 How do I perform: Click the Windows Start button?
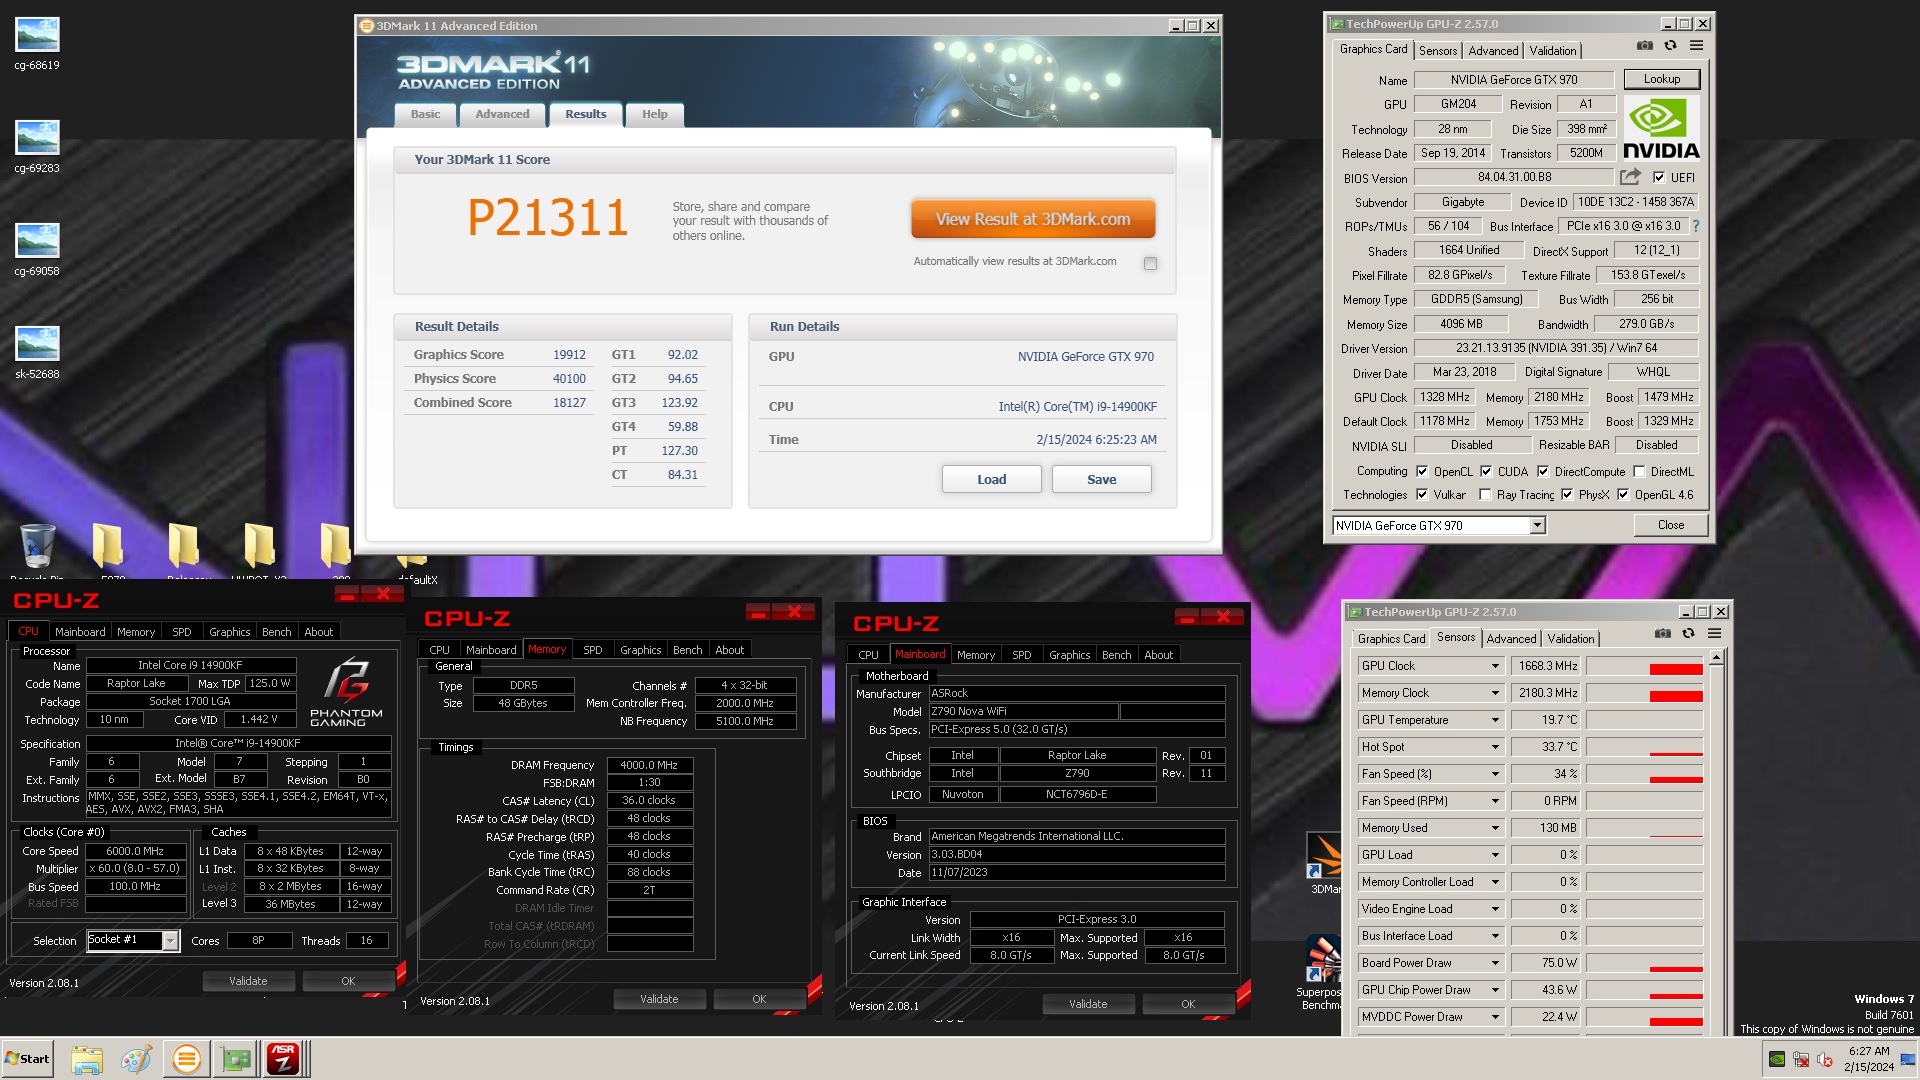[x=27, y=1059]
